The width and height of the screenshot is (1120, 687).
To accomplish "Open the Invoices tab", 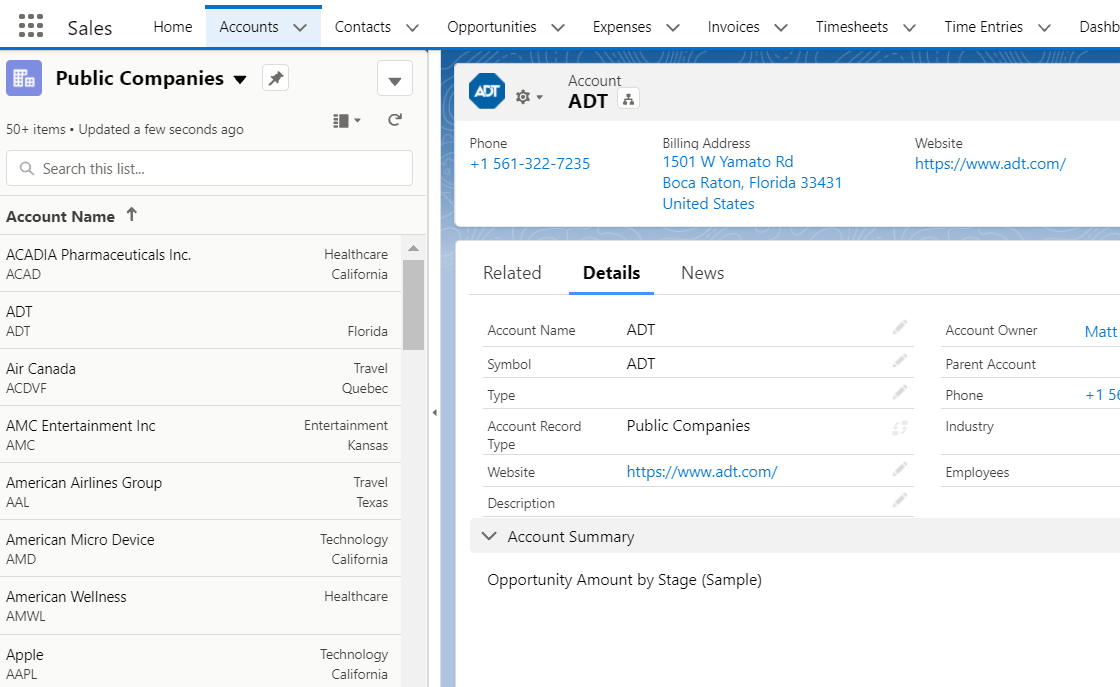I will click(x=734, y=26).
